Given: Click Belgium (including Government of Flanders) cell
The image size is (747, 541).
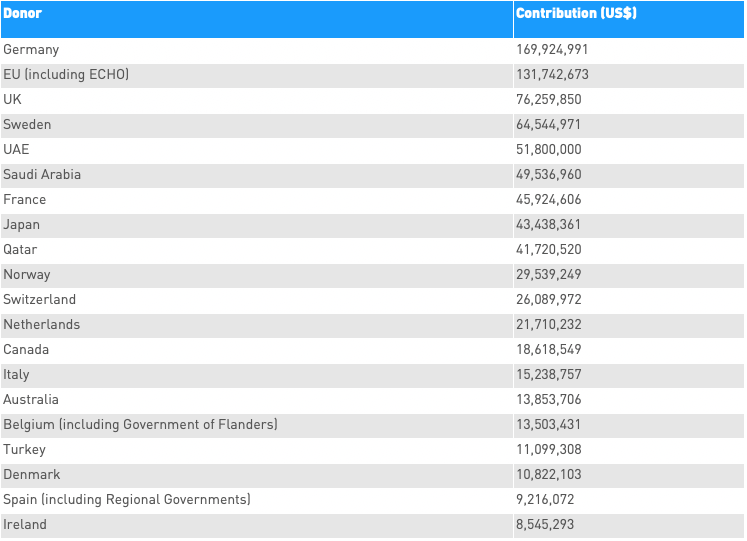Looking at the screenshot, I should pyautogui.click(x=140, y=425).
